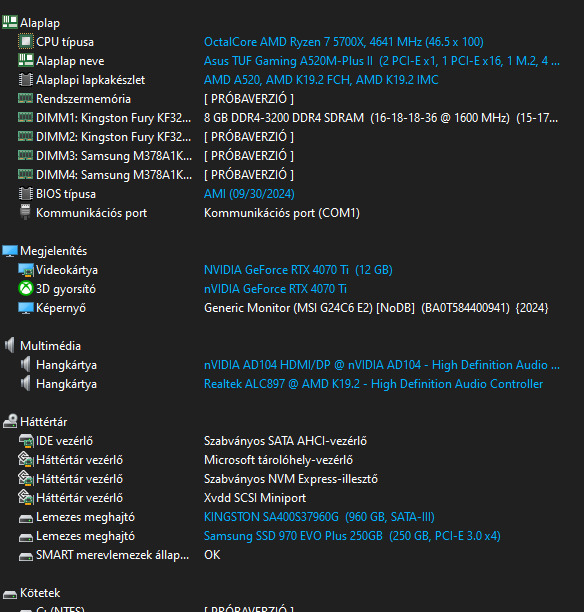The image size is (584, 612).
Task: Select the Alaplap section header
Action: [x=40, y=23]
